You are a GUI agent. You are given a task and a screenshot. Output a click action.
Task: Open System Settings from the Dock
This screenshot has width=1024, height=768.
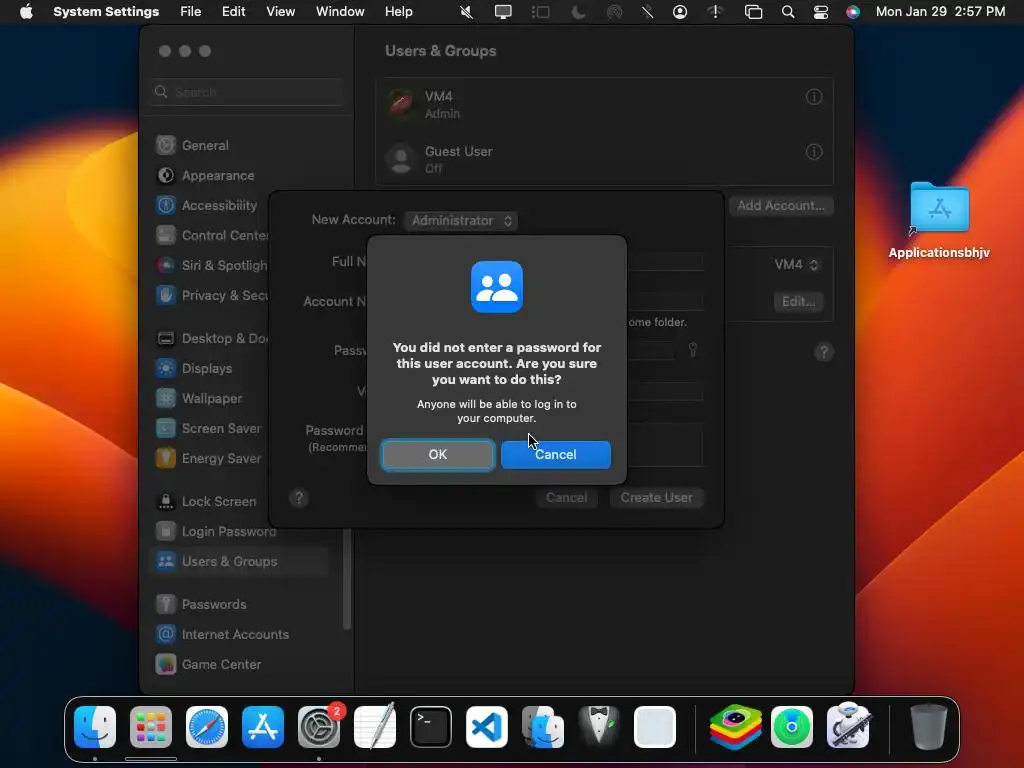(319, 727)
